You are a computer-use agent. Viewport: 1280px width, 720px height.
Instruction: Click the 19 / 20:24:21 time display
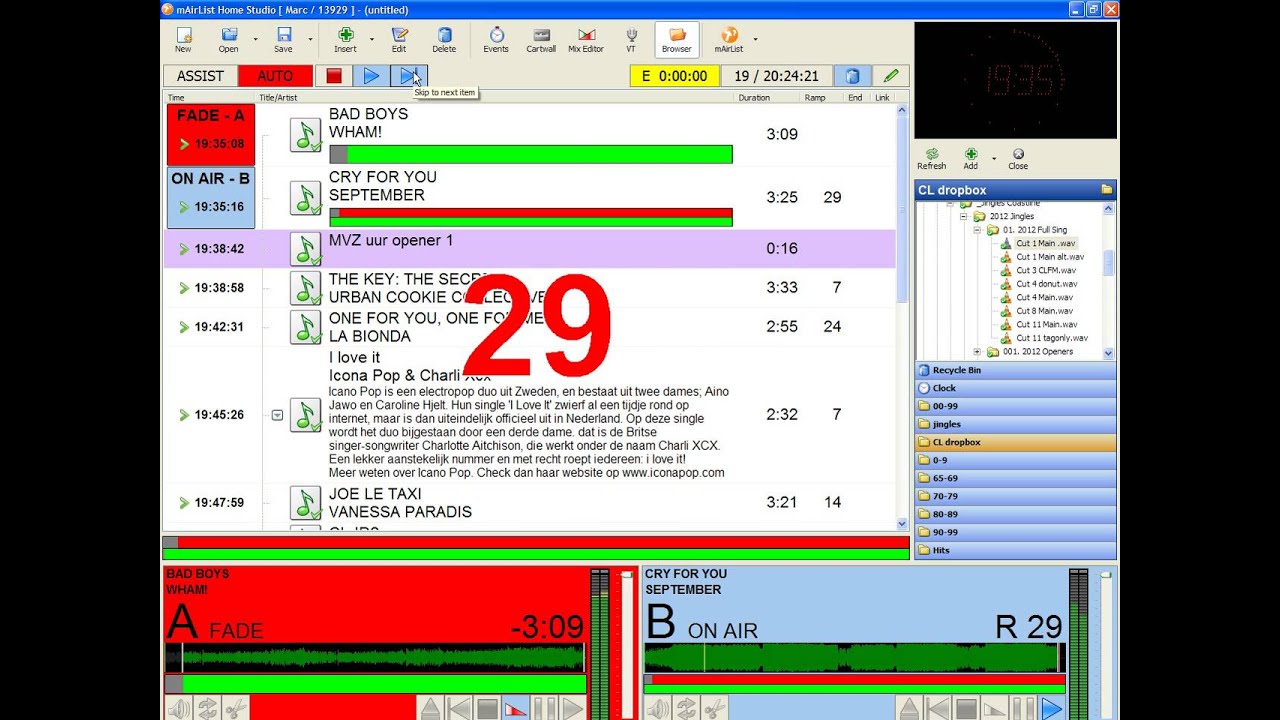point(776,76)
